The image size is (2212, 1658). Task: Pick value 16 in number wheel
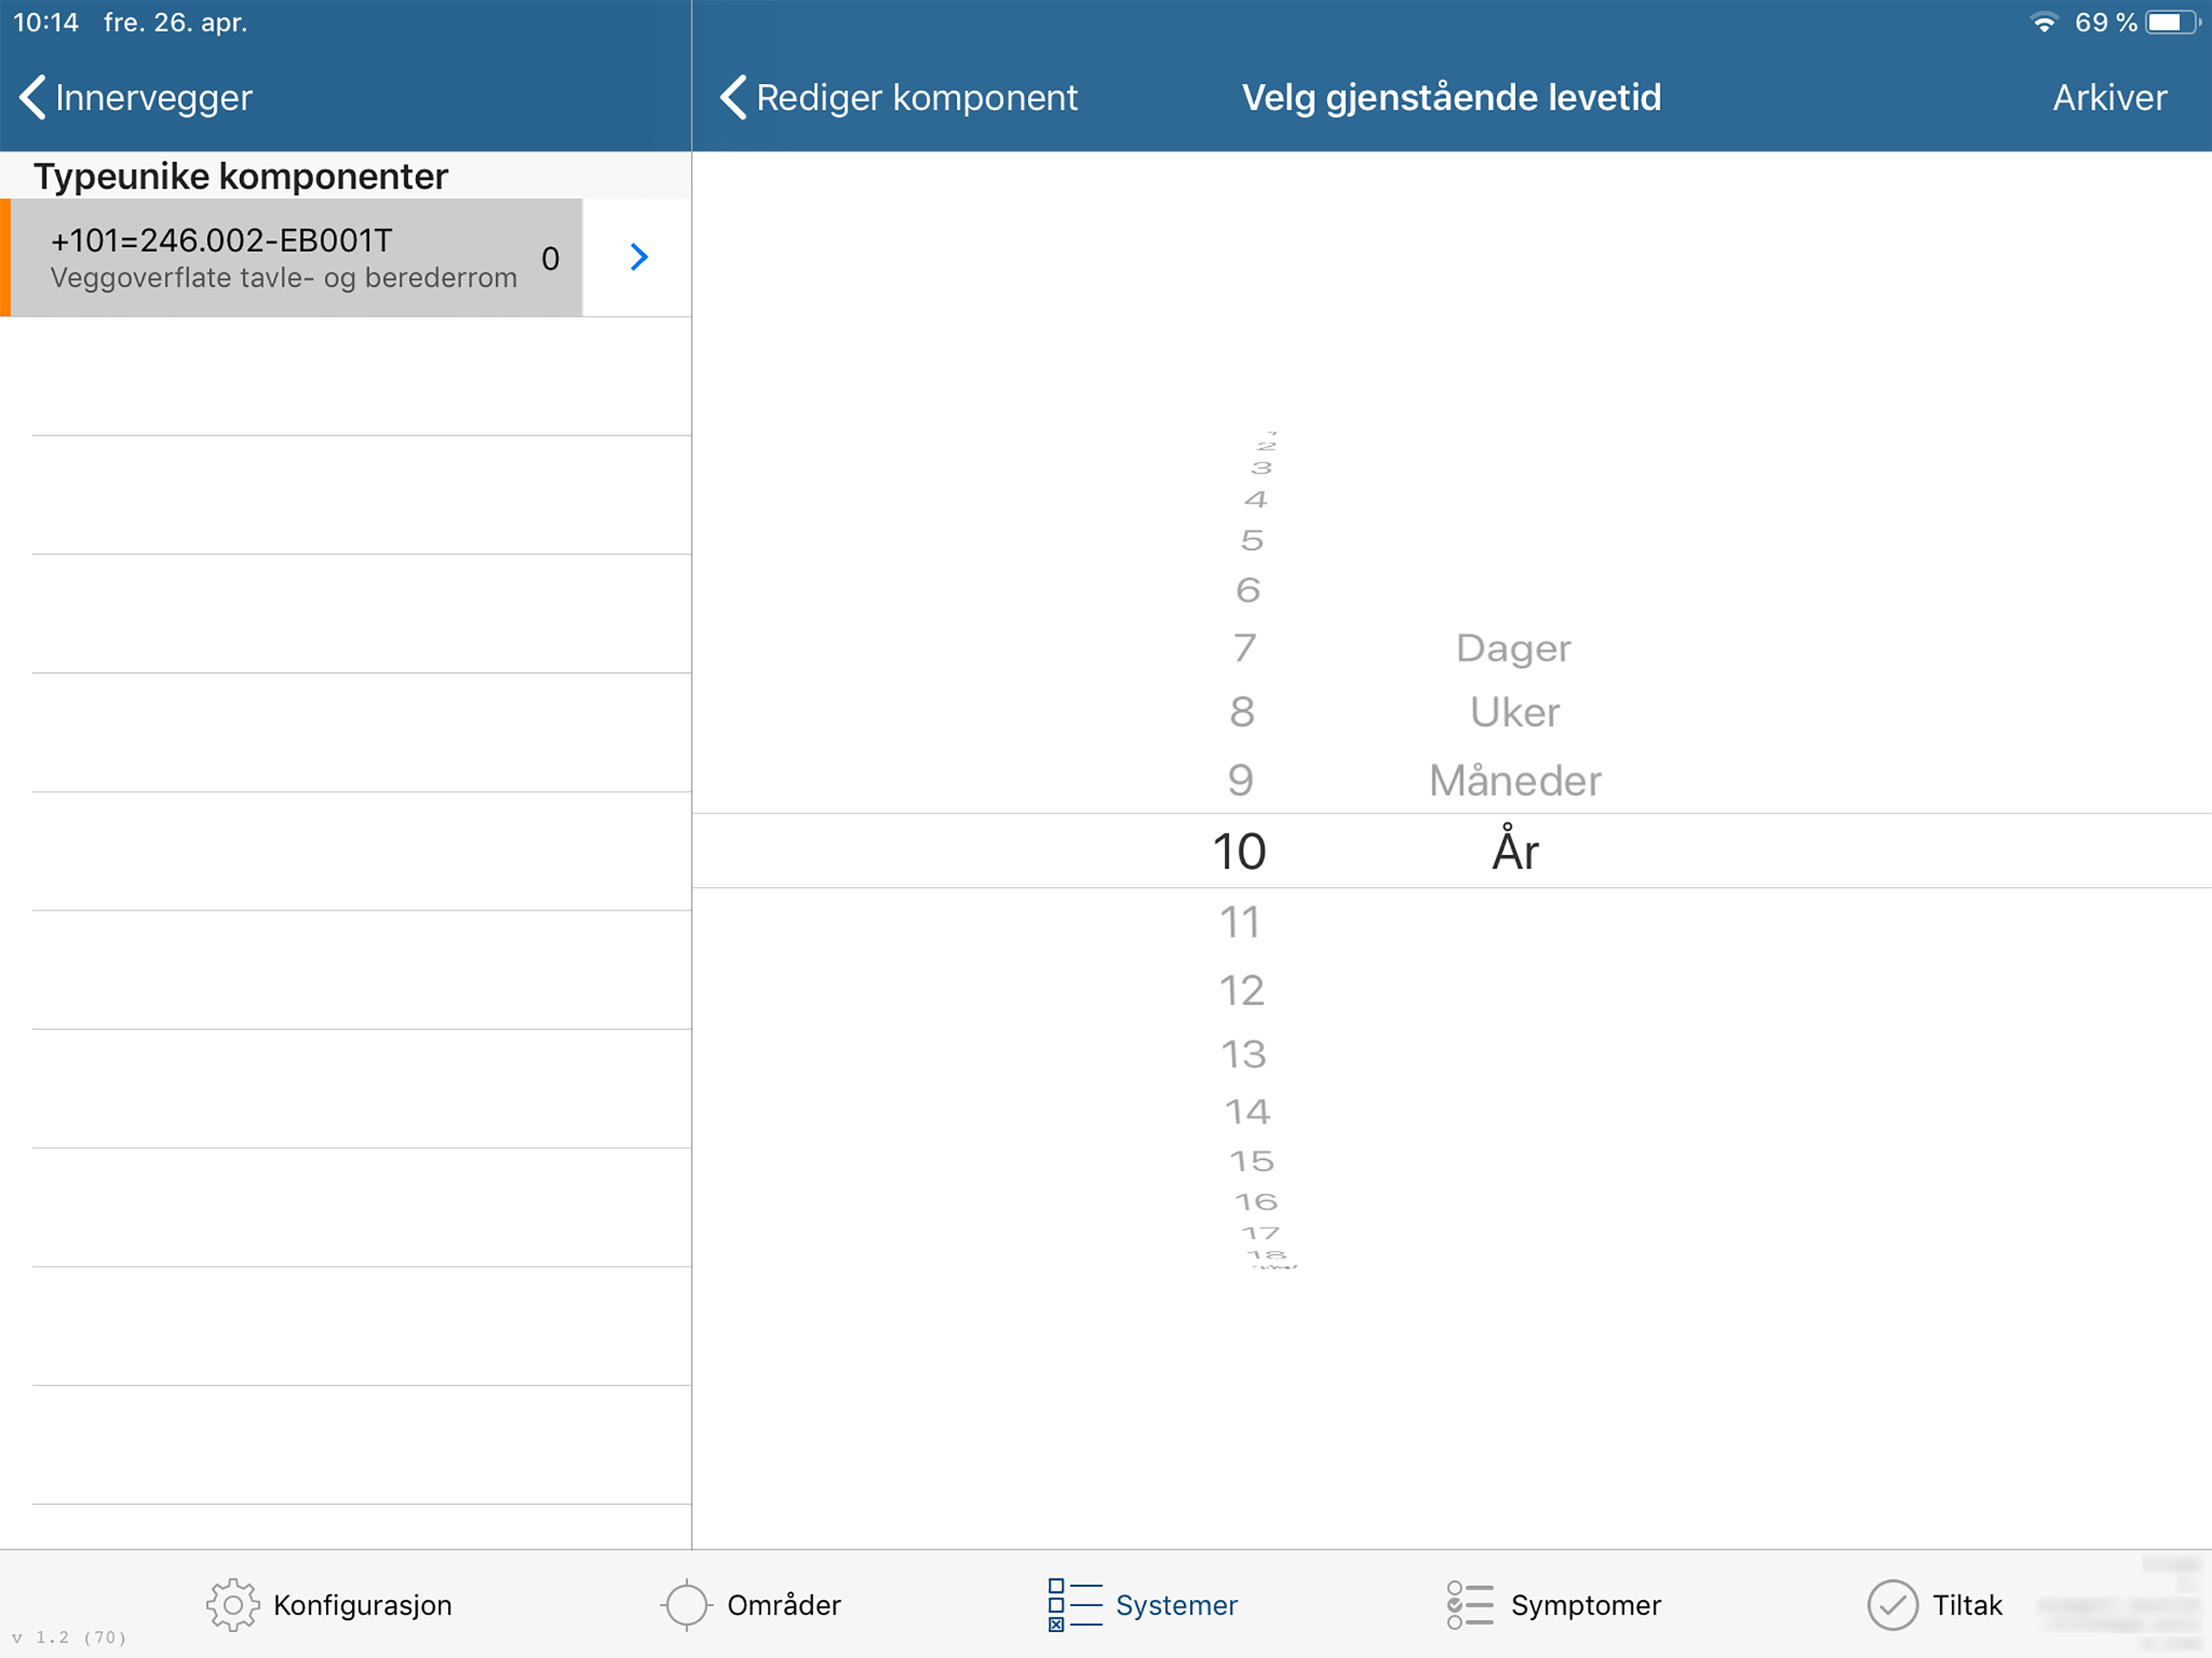click(1256, 1201)
